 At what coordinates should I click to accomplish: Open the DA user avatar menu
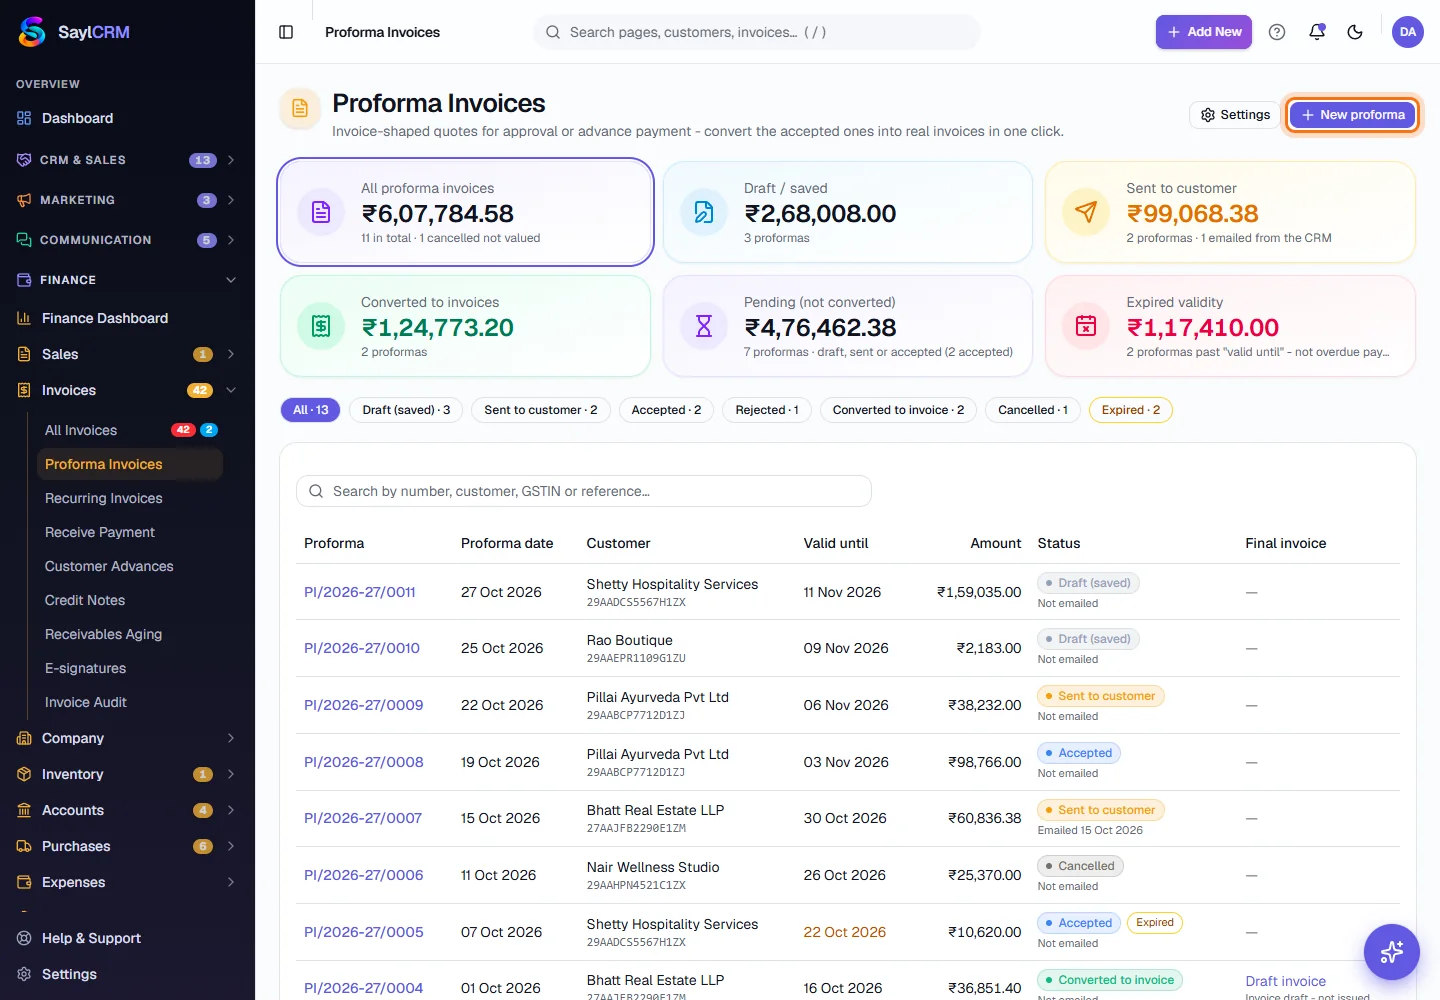[x=1408, y=32]
